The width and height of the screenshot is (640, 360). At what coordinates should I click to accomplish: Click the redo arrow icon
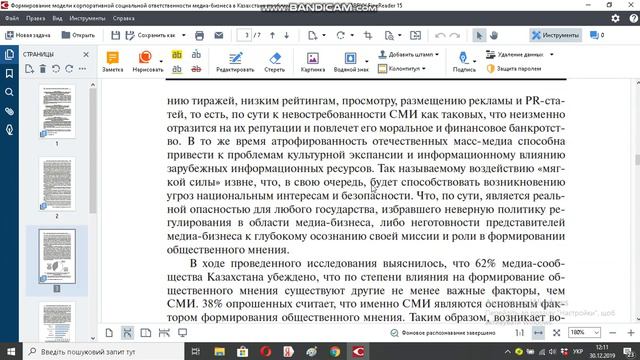click(455, 36)
